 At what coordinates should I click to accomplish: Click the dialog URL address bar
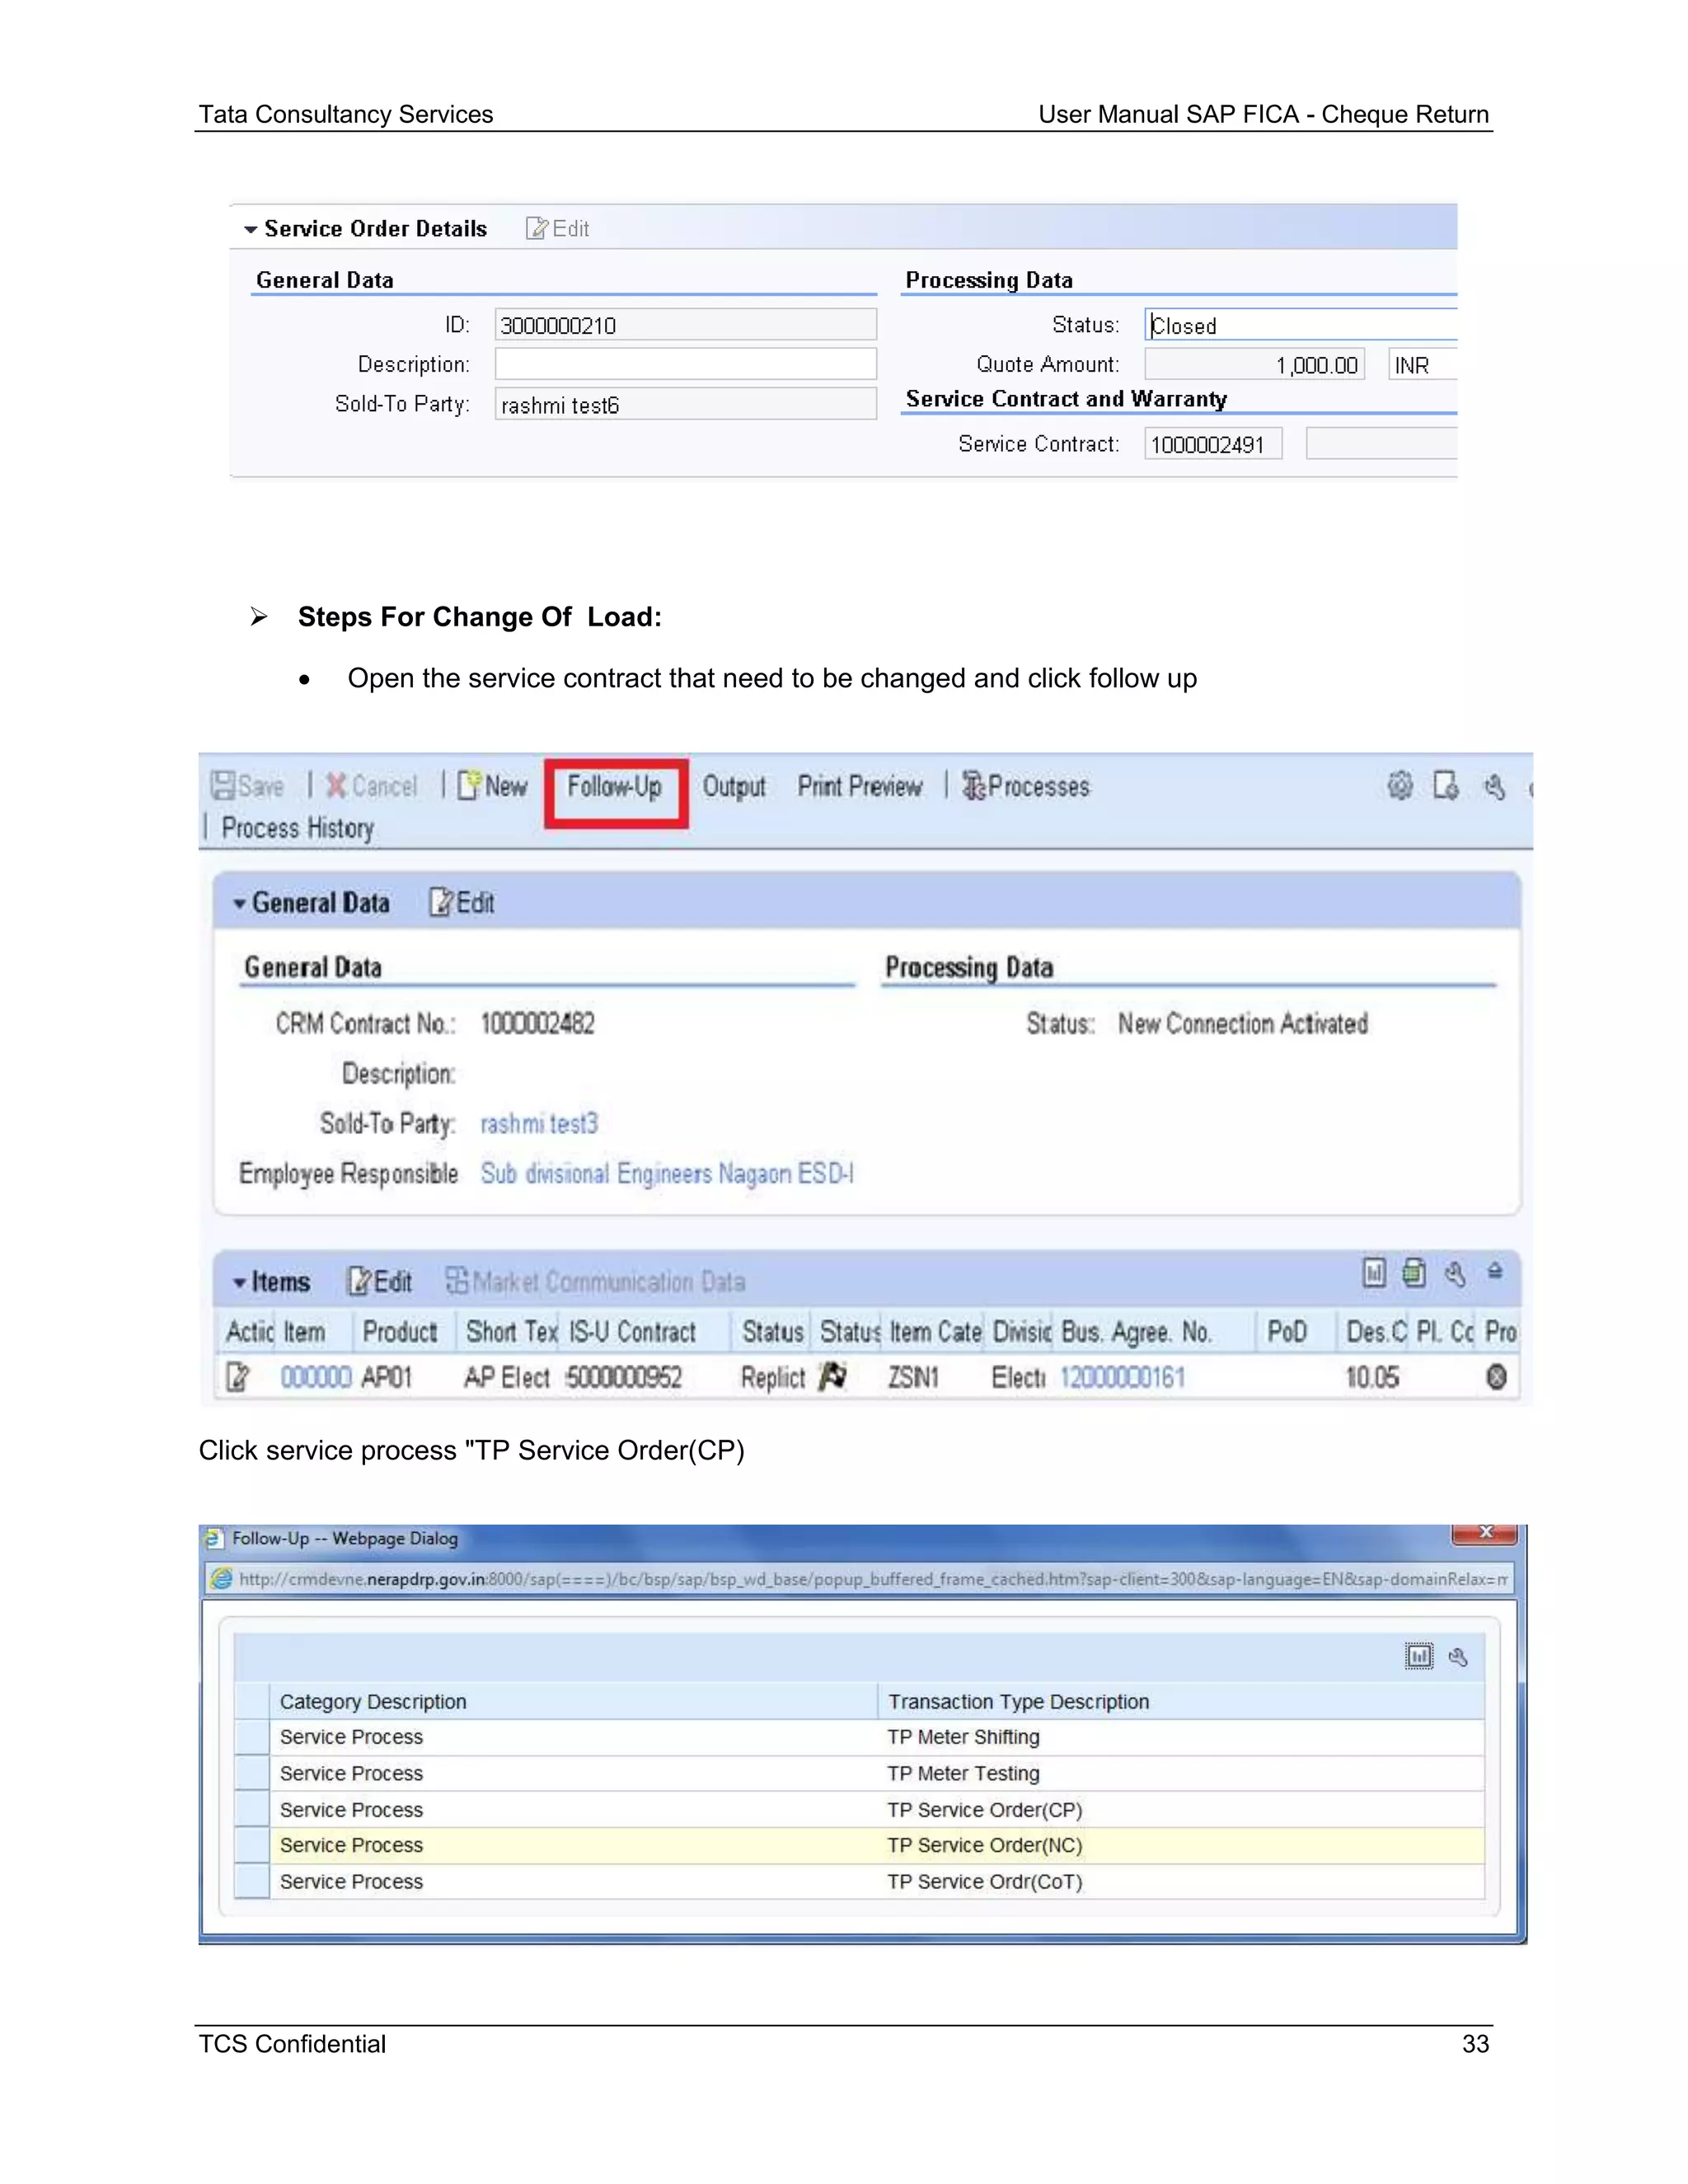pos(860,1579)
